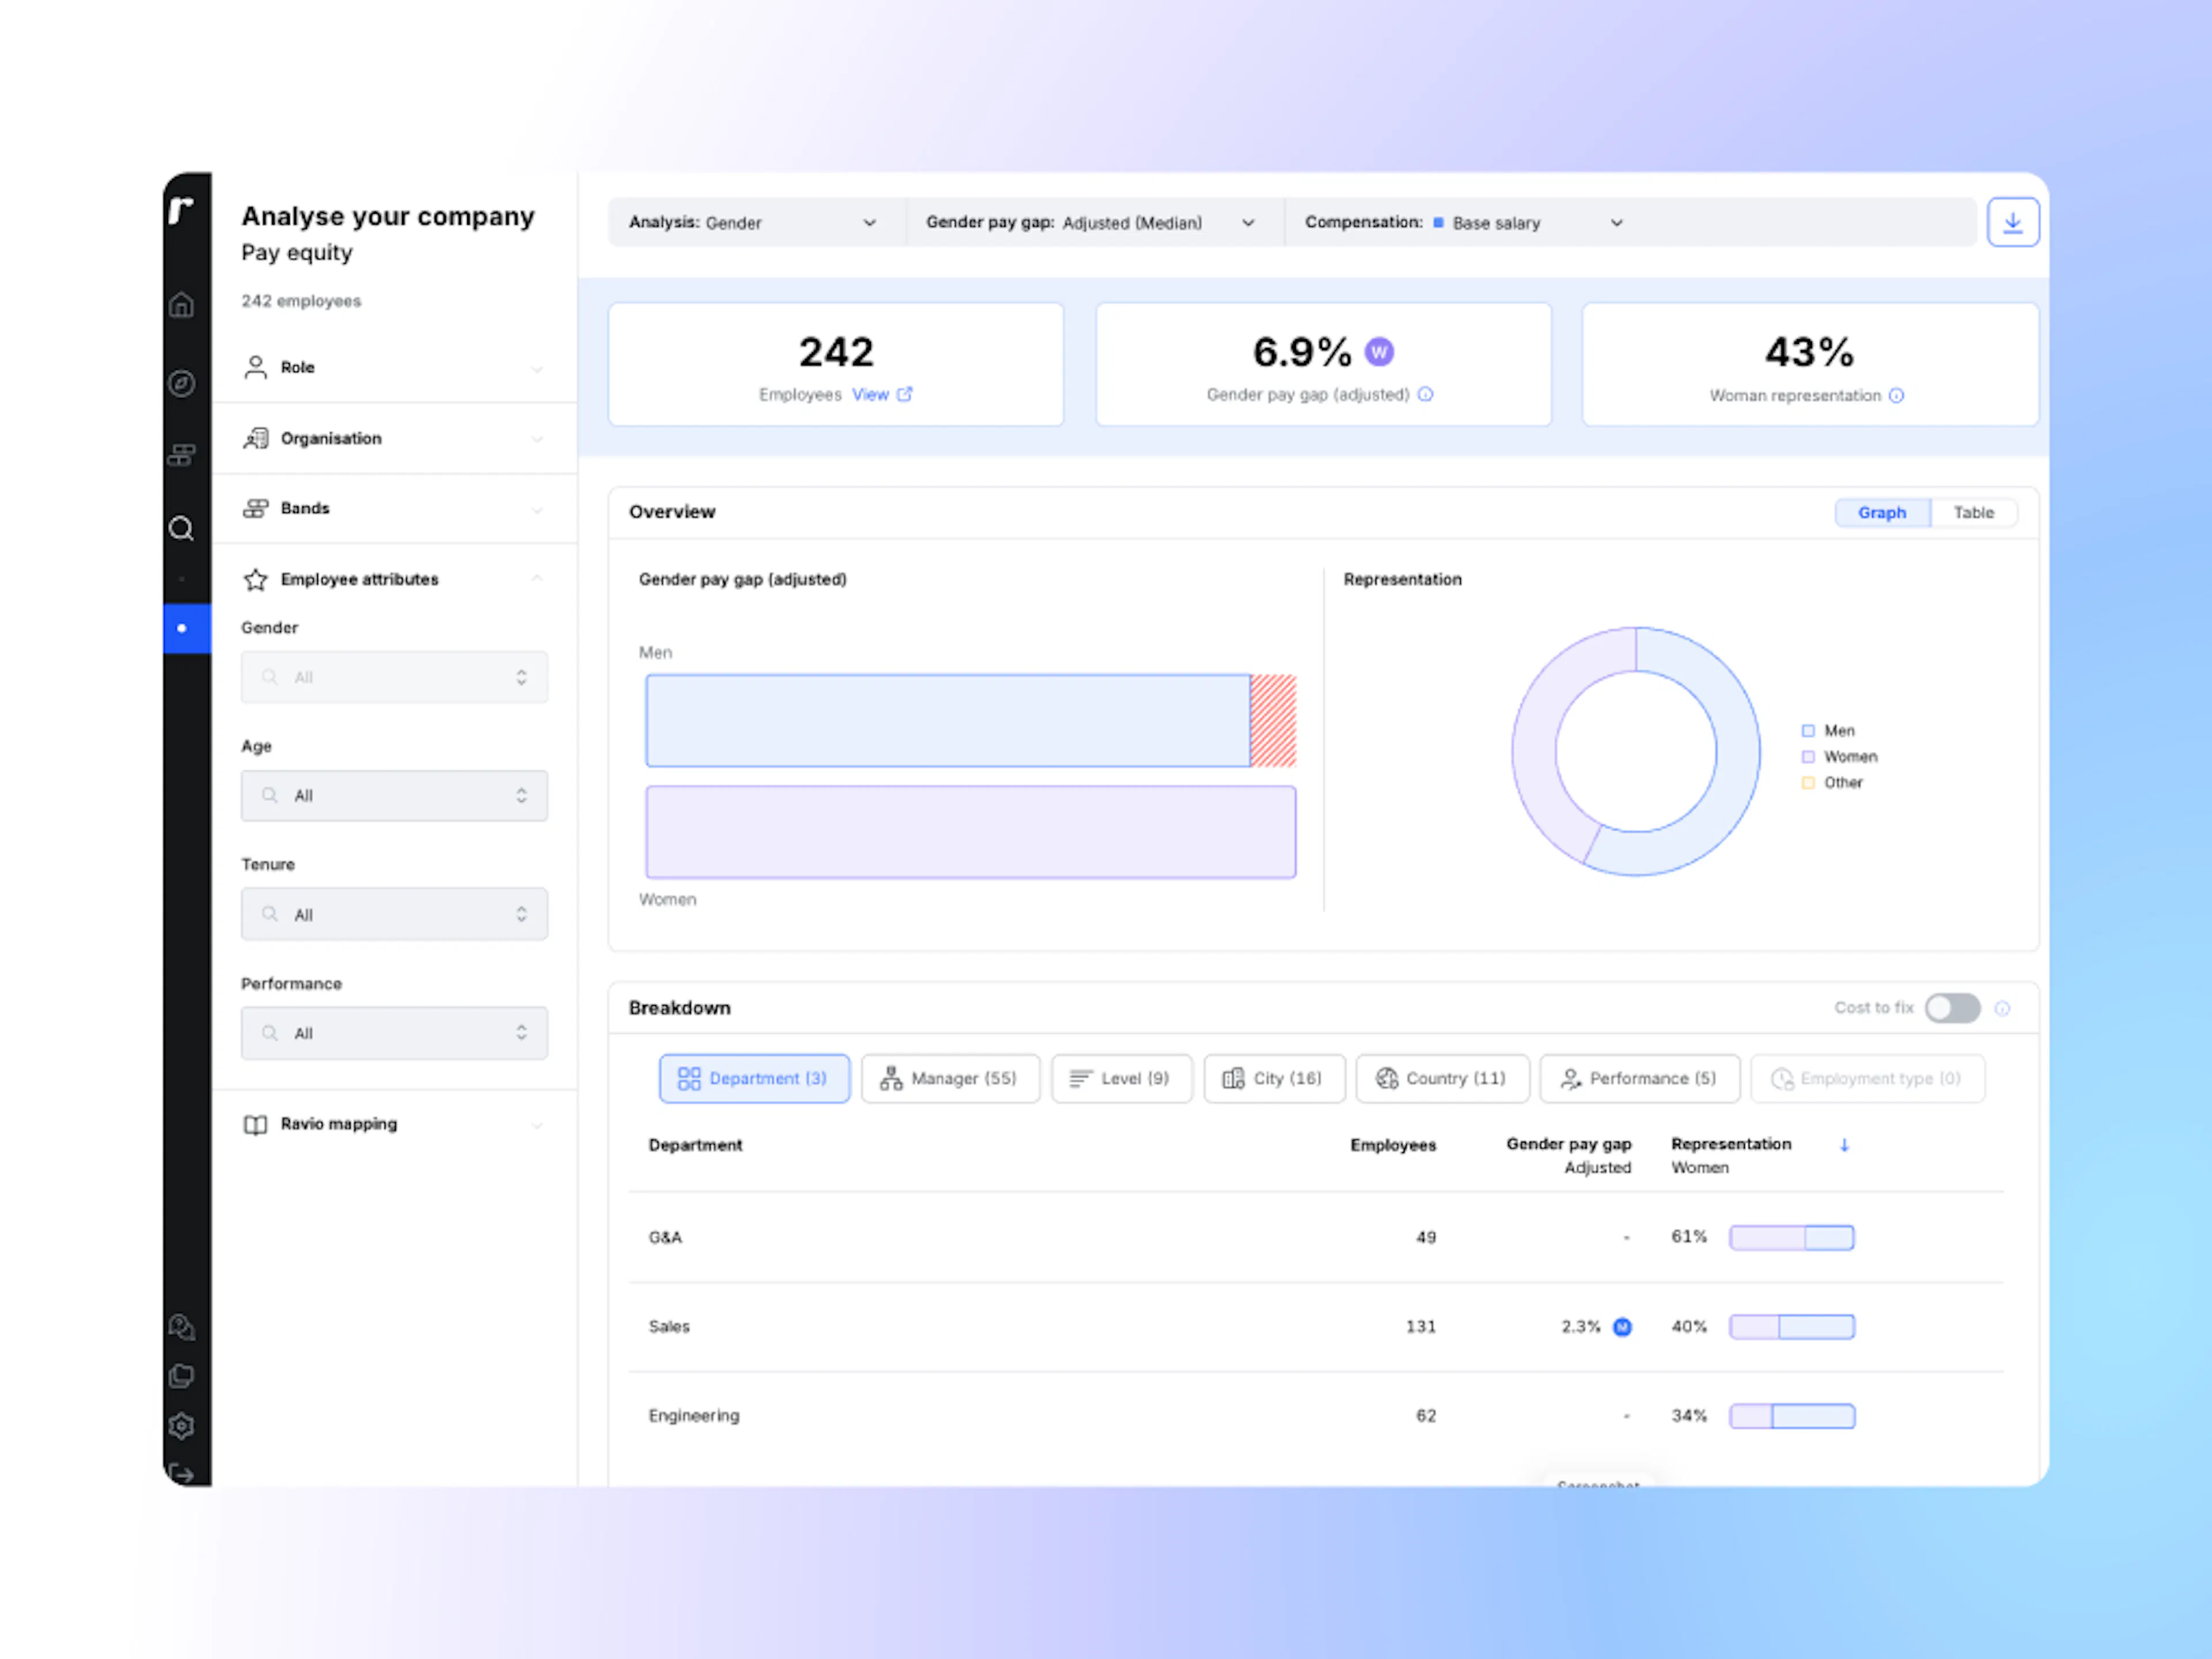Open the Gender filter select box

[394, 677]
